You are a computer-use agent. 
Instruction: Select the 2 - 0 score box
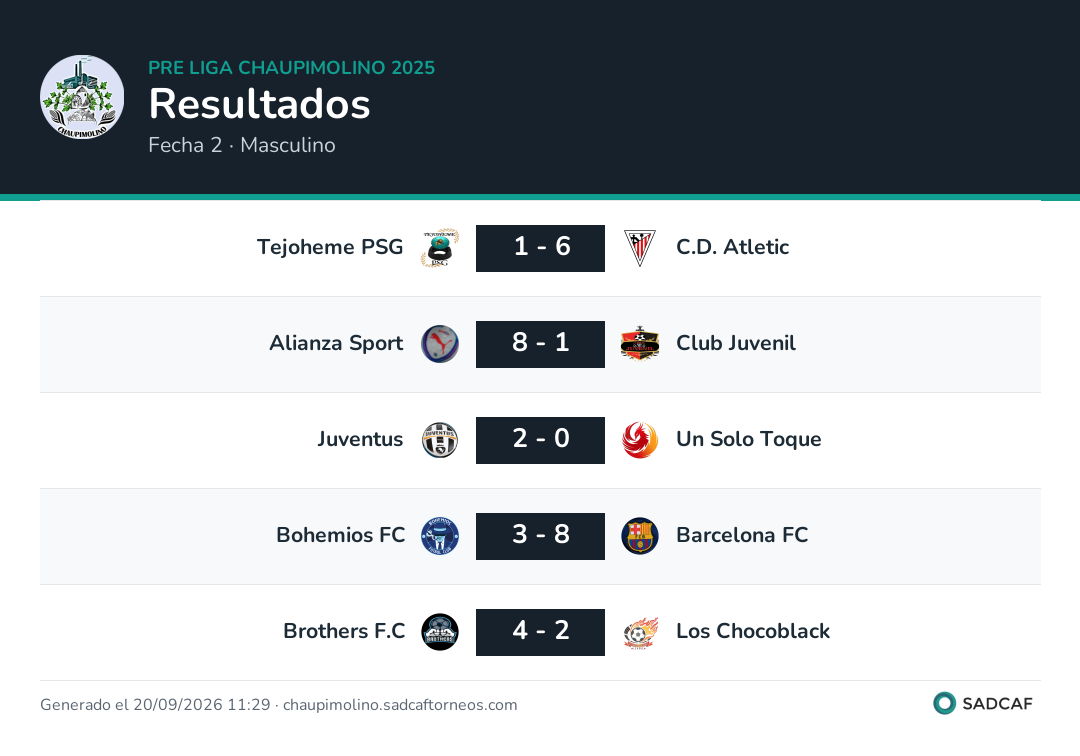541,440
